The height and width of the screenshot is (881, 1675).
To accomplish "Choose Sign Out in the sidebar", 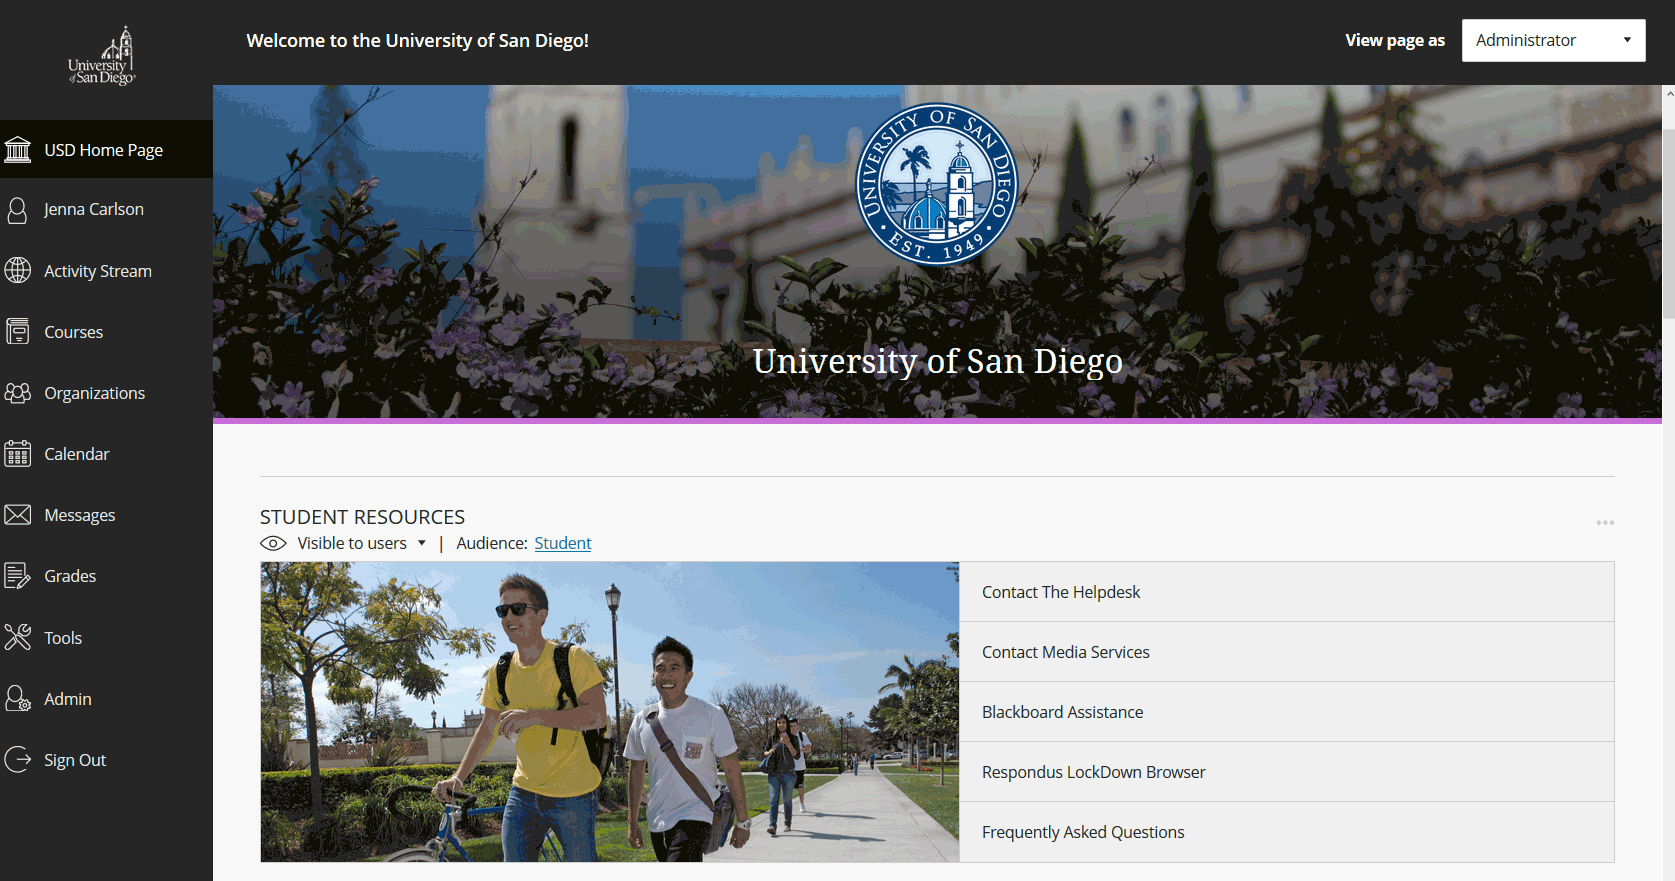I will (x=106, y=760).
